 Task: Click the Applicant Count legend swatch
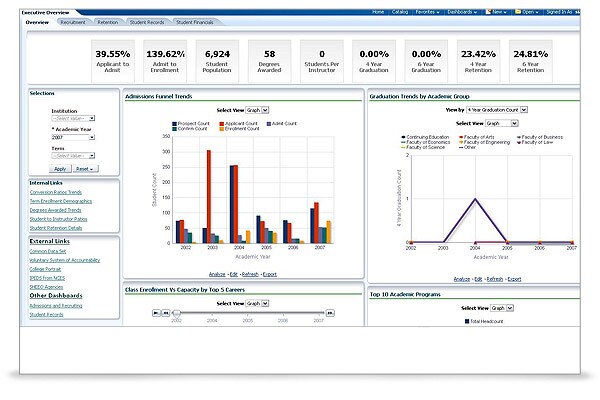[x=222, y=124]
